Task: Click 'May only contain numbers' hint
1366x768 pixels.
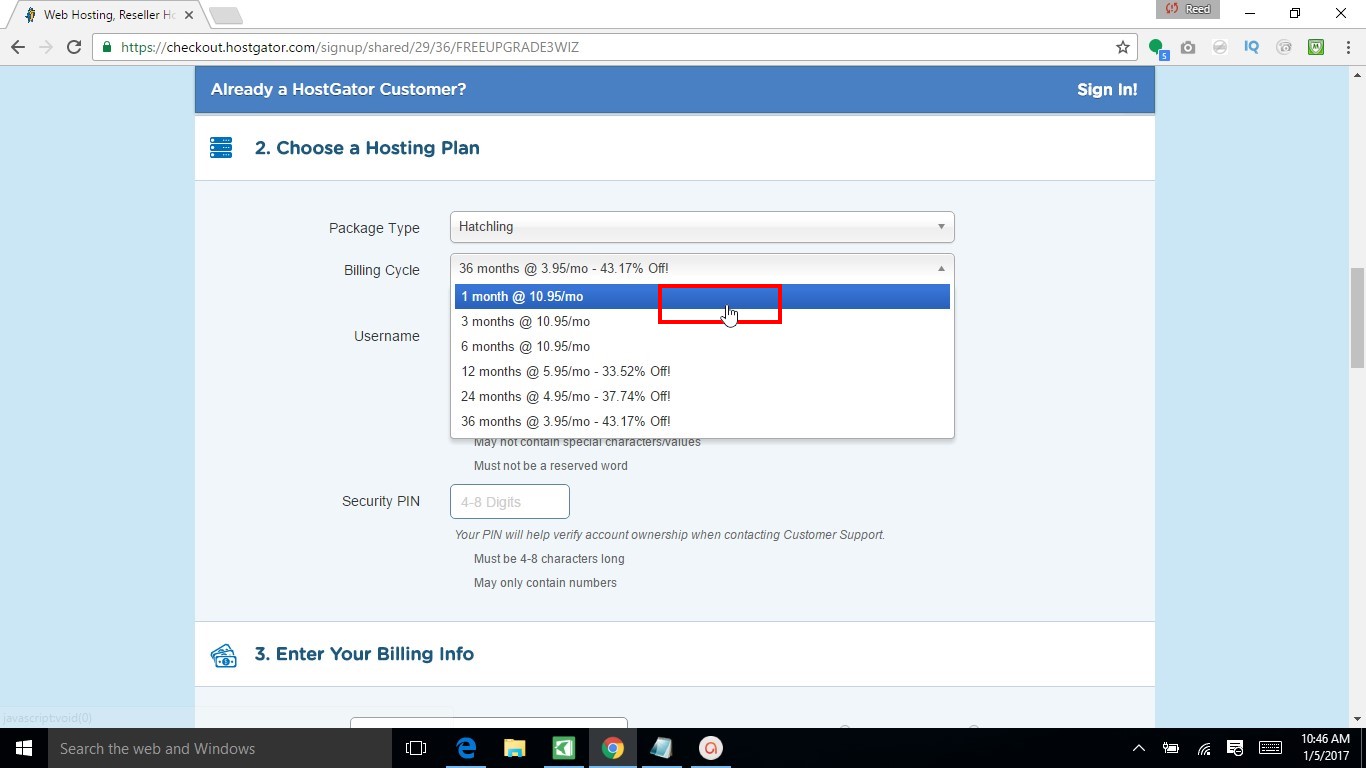Action: pos(545,583)
